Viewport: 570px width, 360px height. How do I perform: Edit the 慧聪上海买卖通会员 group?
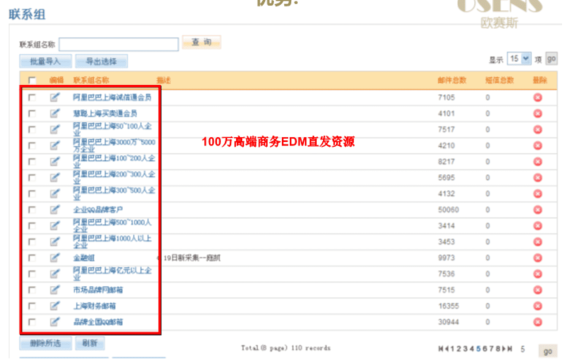(x=55, y=113)
